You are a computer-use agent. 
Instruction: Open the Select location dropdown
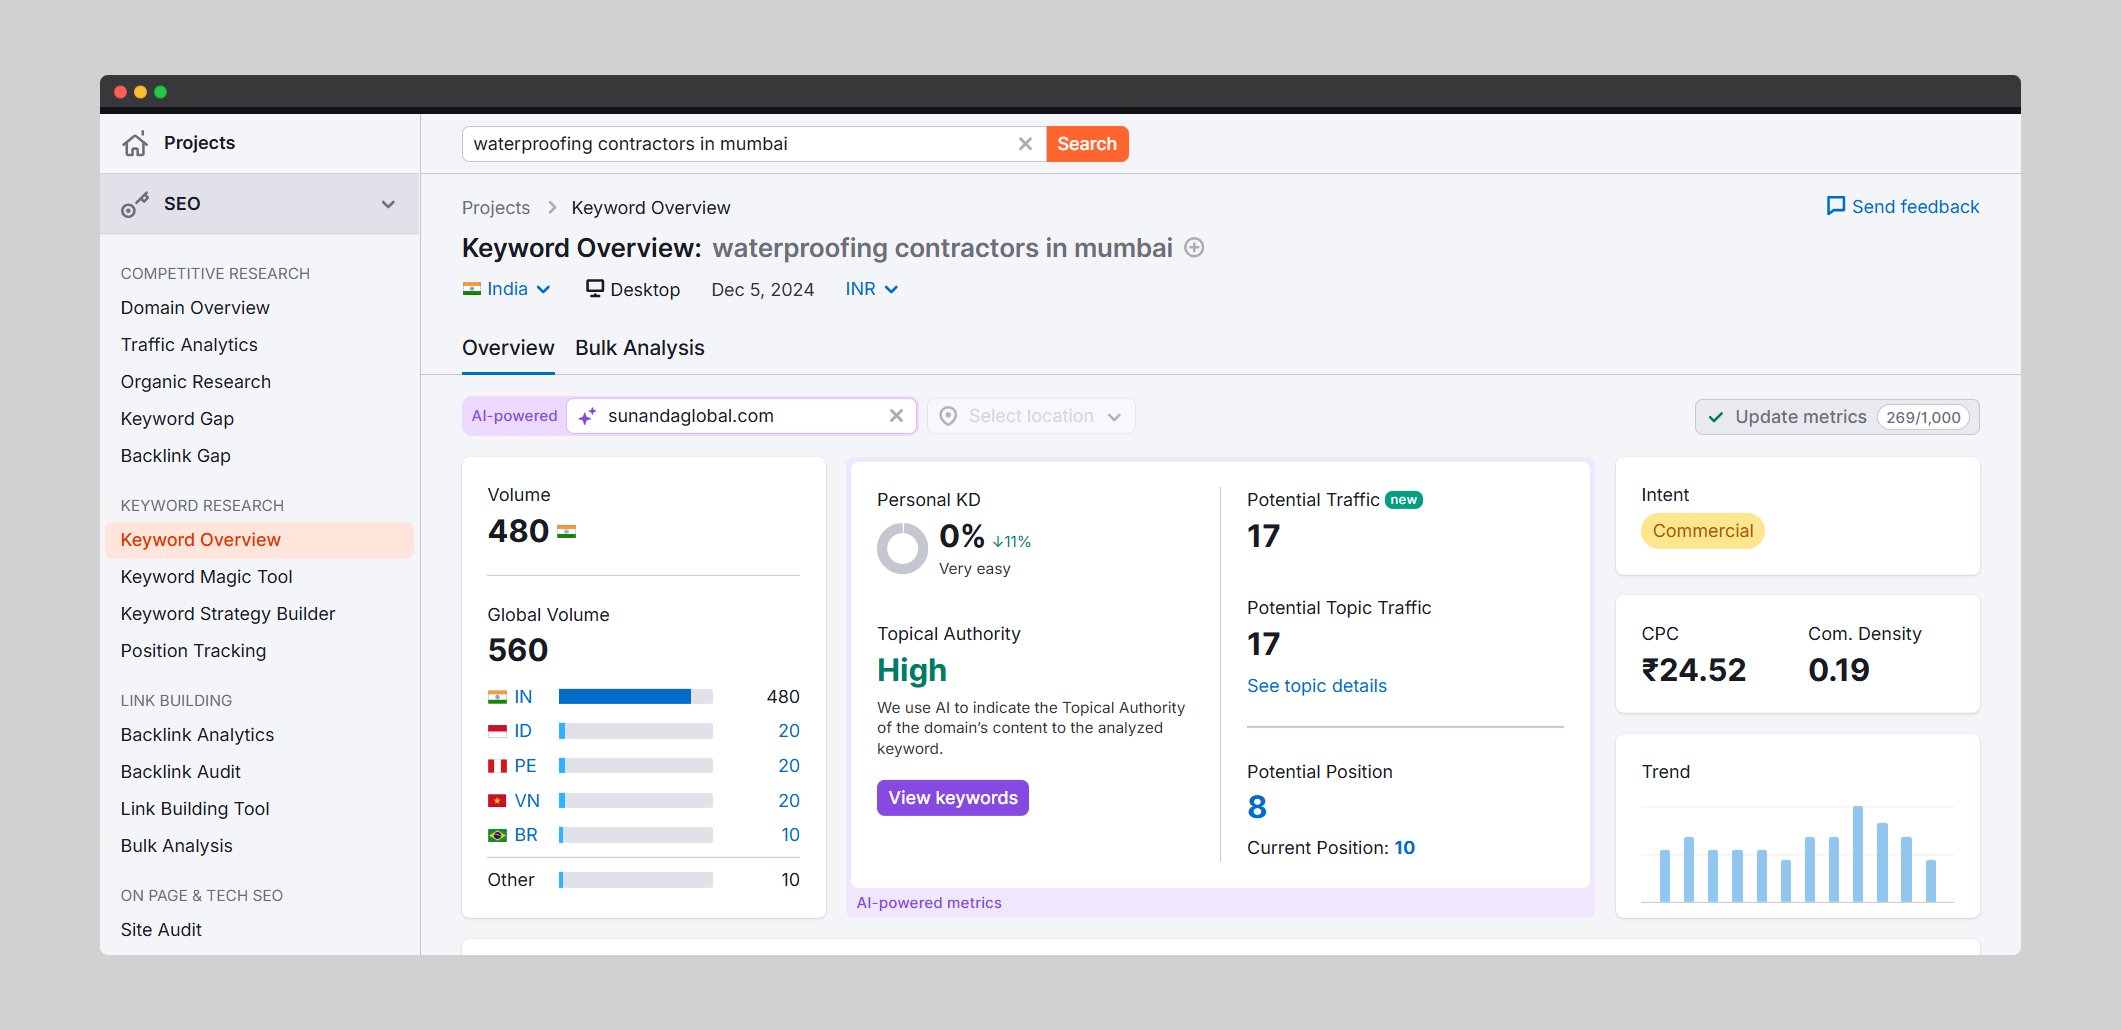(1031, 416)
